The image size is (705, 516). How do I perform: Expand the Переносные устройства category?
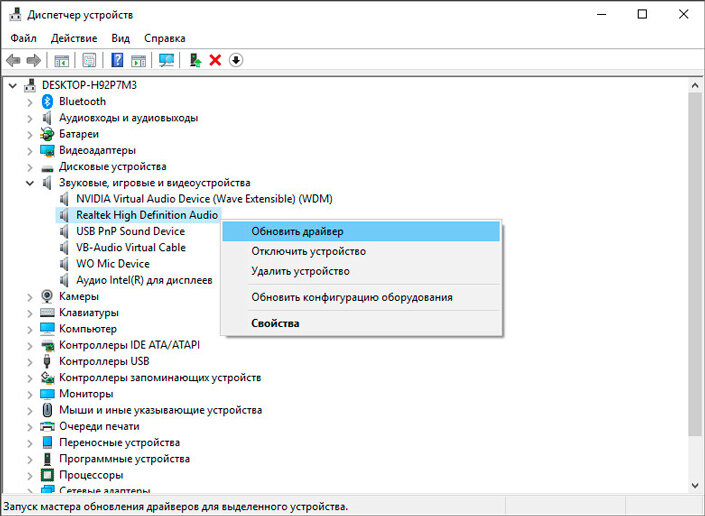[x=30, y=443]
